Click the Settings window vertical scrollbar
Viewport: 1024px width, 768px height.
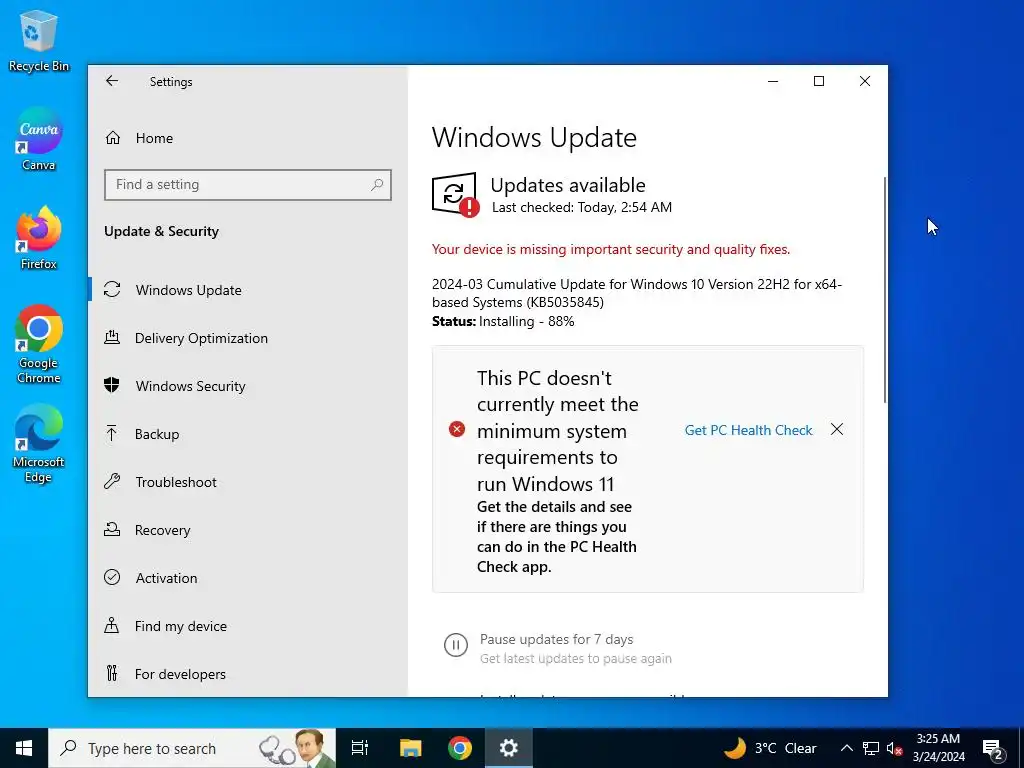click(885, 291)
